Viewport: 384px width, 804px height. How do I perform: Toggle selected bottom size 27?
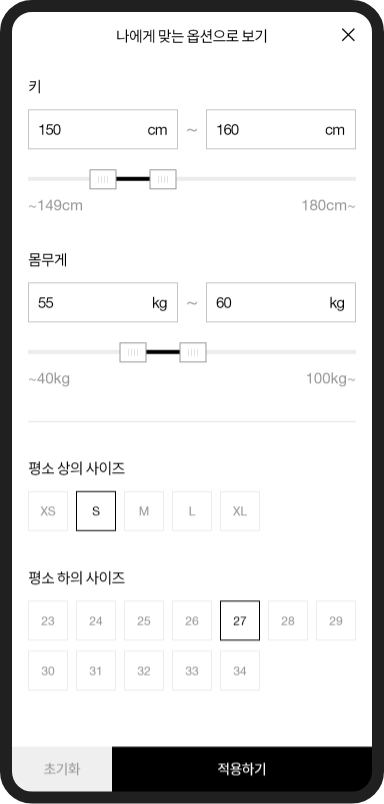pyautogui.click(x=240, y=621)
